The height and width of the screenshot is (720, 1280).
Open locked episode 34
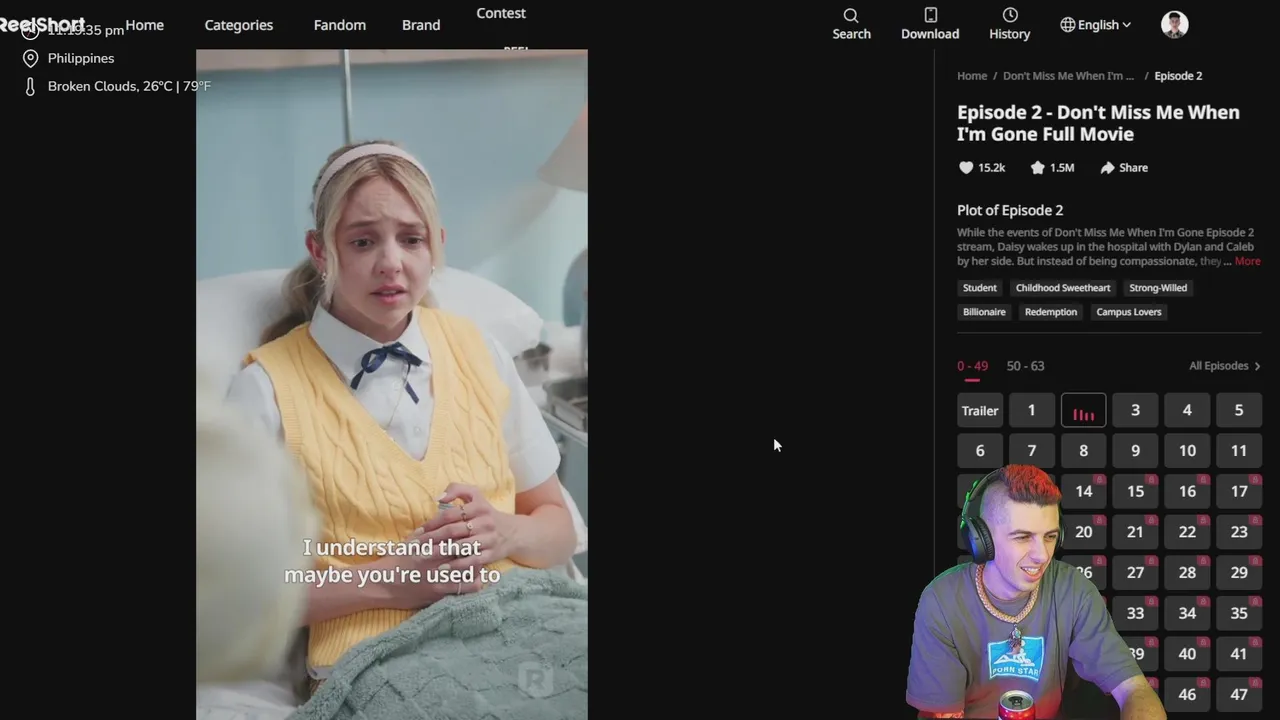[x=1187, y=613]
